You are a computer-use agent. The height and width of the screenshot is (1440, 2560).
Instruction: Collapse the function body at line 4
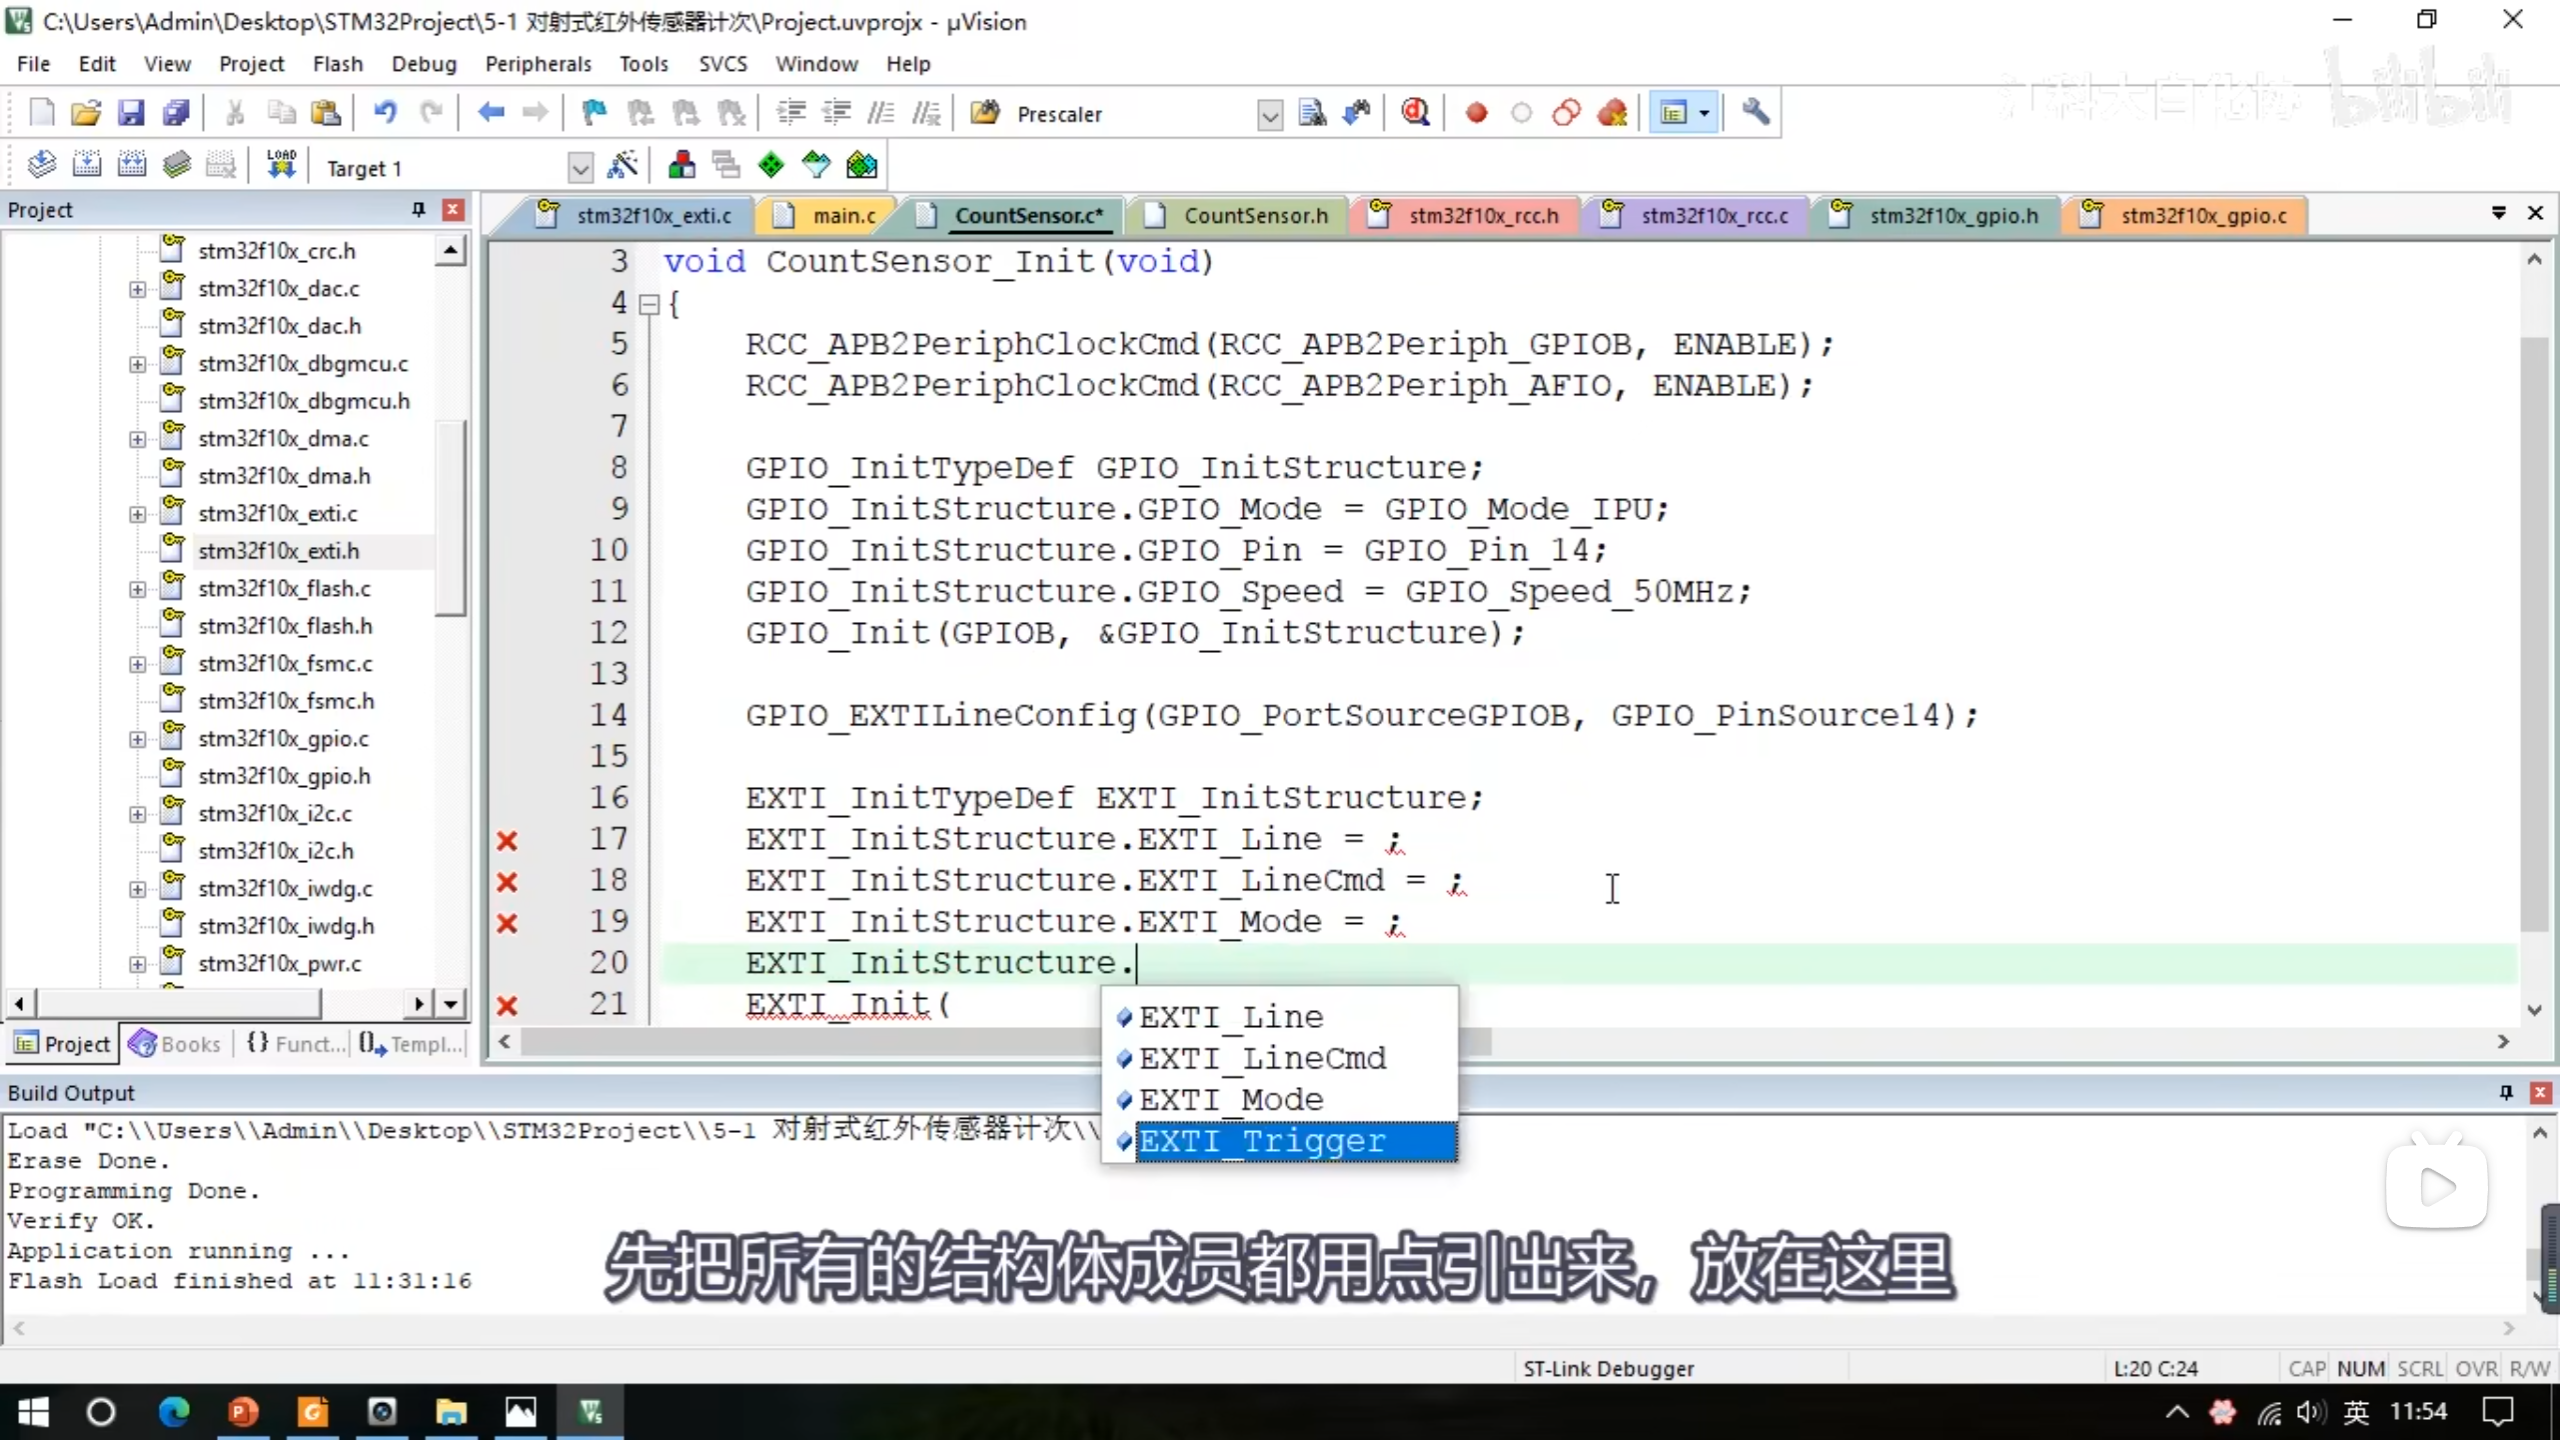point(648,304)
